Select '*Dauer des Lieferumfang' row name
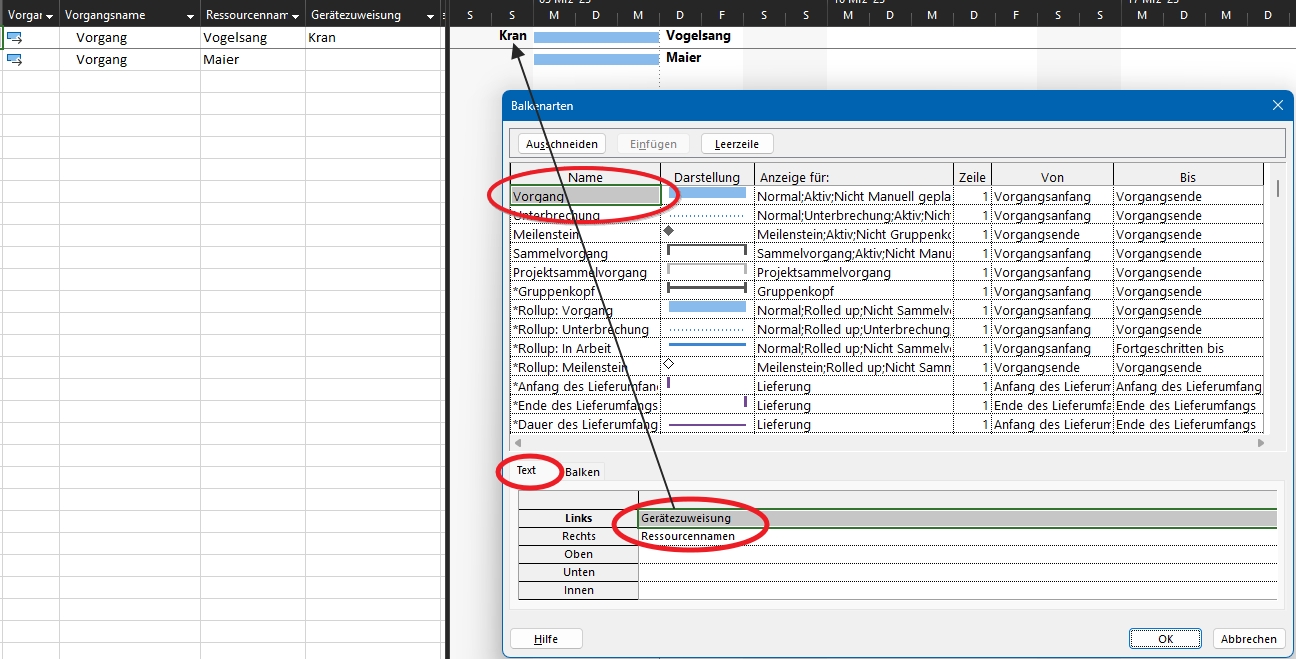This screenshot has height=659, width=1296. [x=585, y=424]
